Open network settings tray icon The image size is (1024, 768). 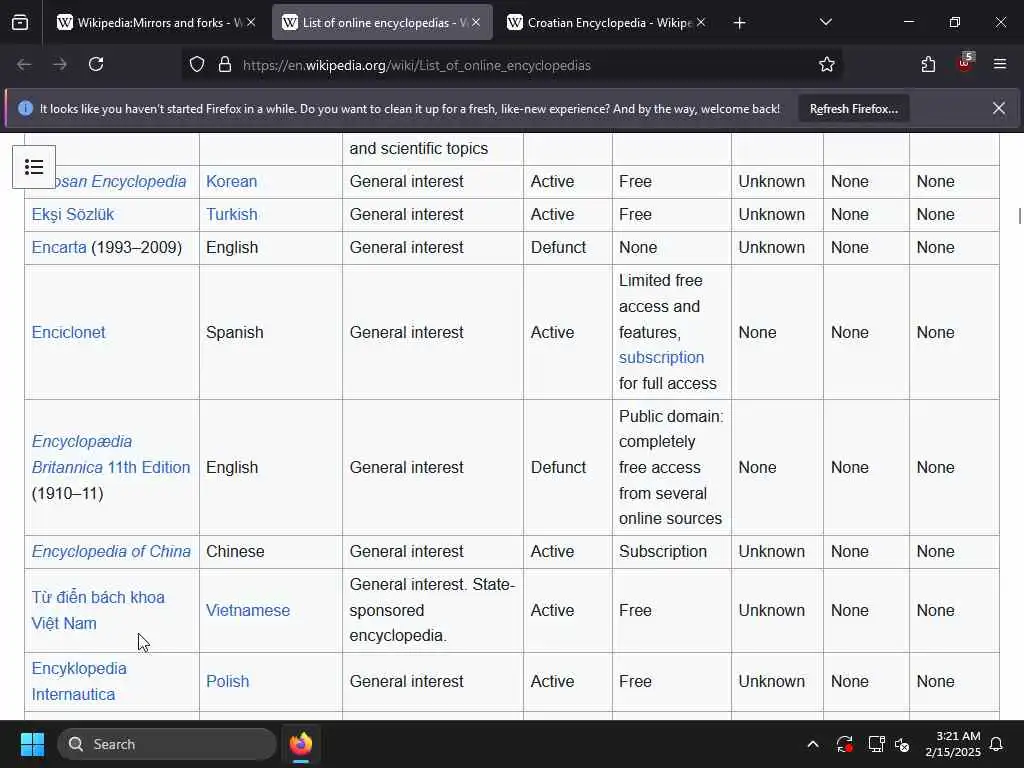[x=876, y=744]
